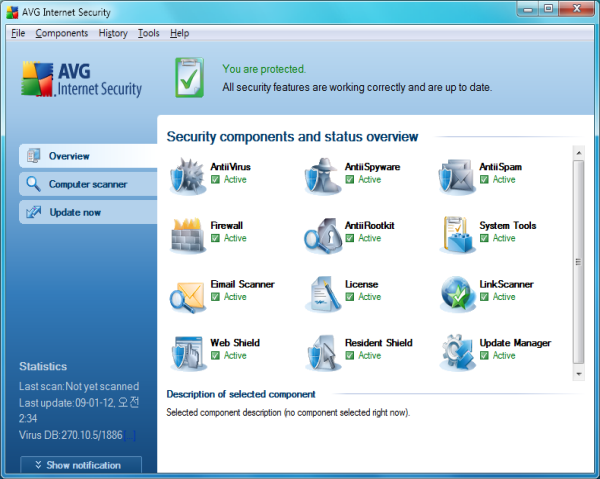The image size is (600, 479).
Task: Click the components list scrollbar thumb
Action: click(x=579, y=262)
